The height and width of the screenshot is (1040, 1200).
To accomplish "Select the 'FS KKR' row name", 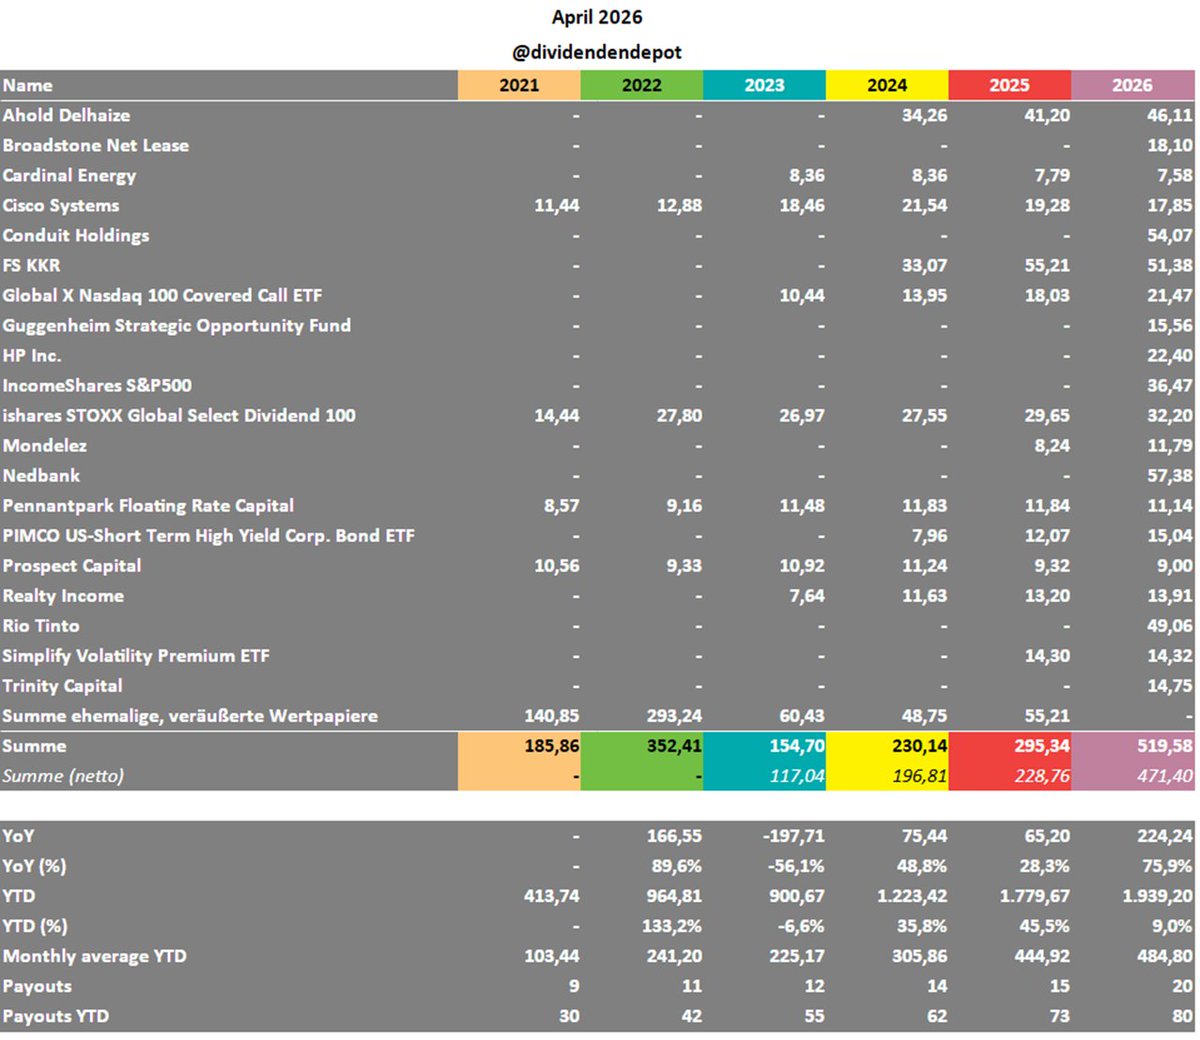I will 31,265.
